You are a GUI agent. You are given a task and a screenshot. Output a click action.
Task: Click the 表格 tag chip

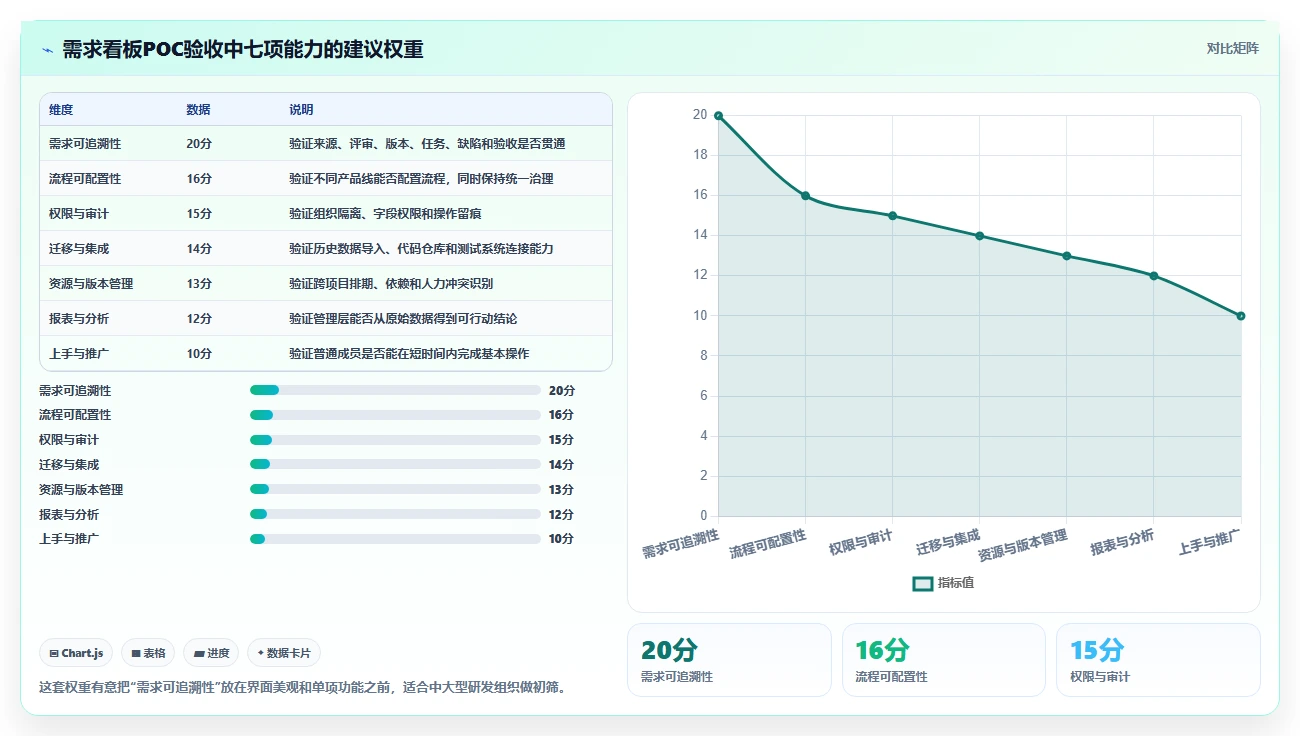point(148,653)
